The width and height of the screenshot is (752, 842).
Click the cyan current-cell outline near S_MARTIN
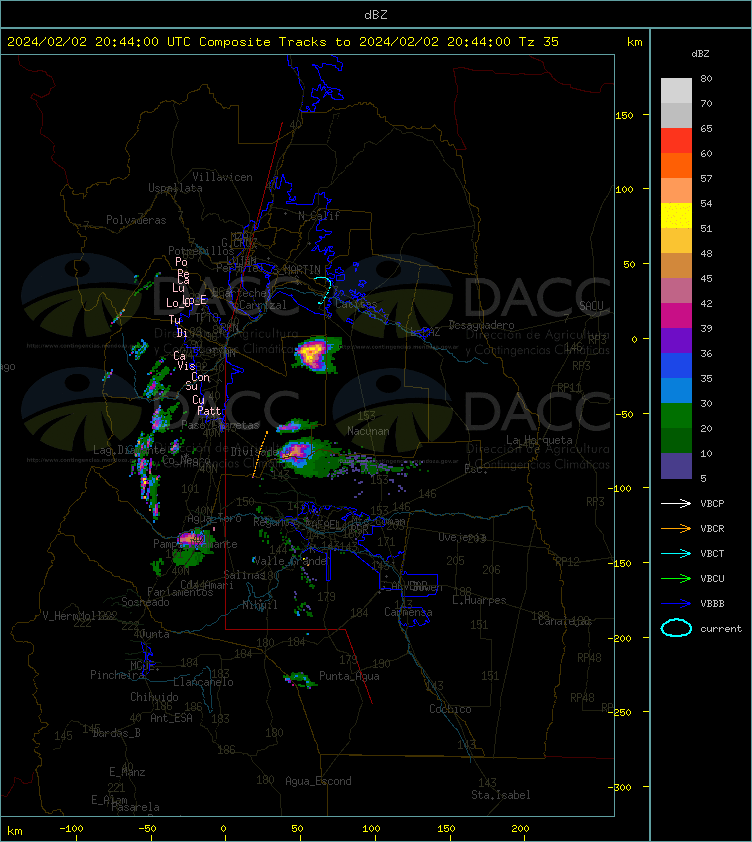tap(324, 291)
